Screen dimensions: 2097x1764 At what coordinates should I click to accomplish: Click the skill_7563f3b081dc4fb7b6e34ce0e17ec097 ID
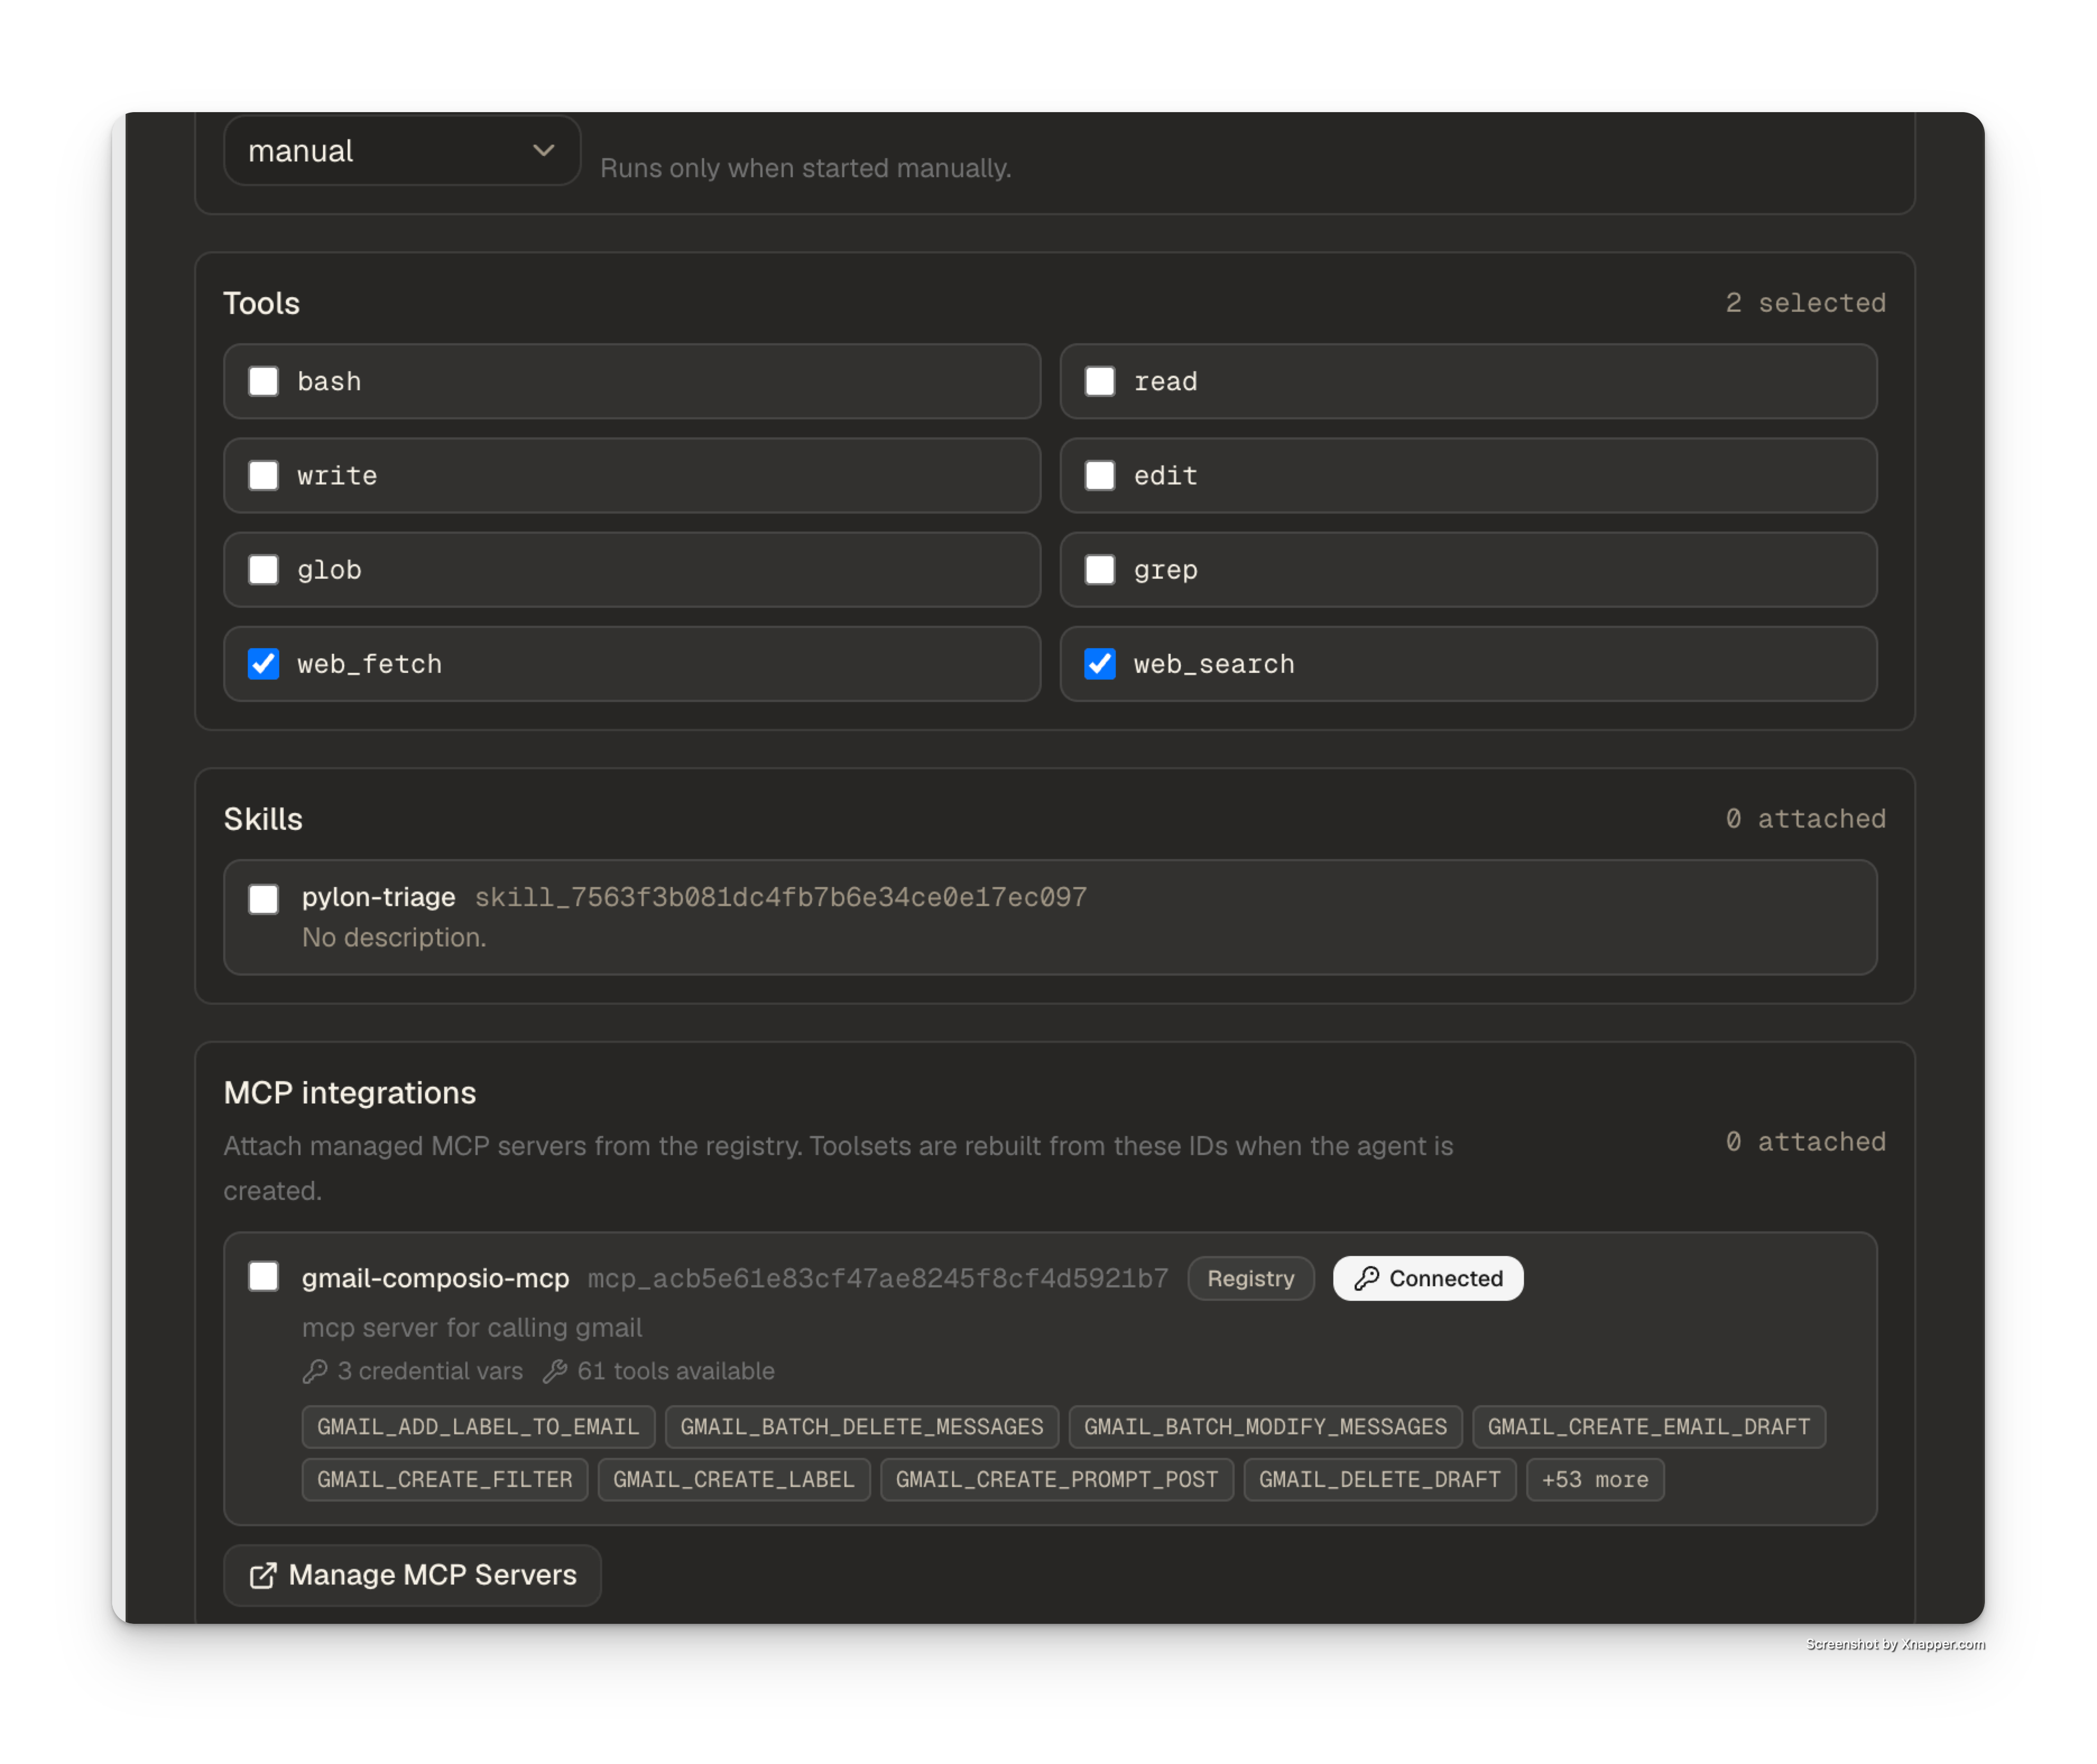[x=780, y=897]
